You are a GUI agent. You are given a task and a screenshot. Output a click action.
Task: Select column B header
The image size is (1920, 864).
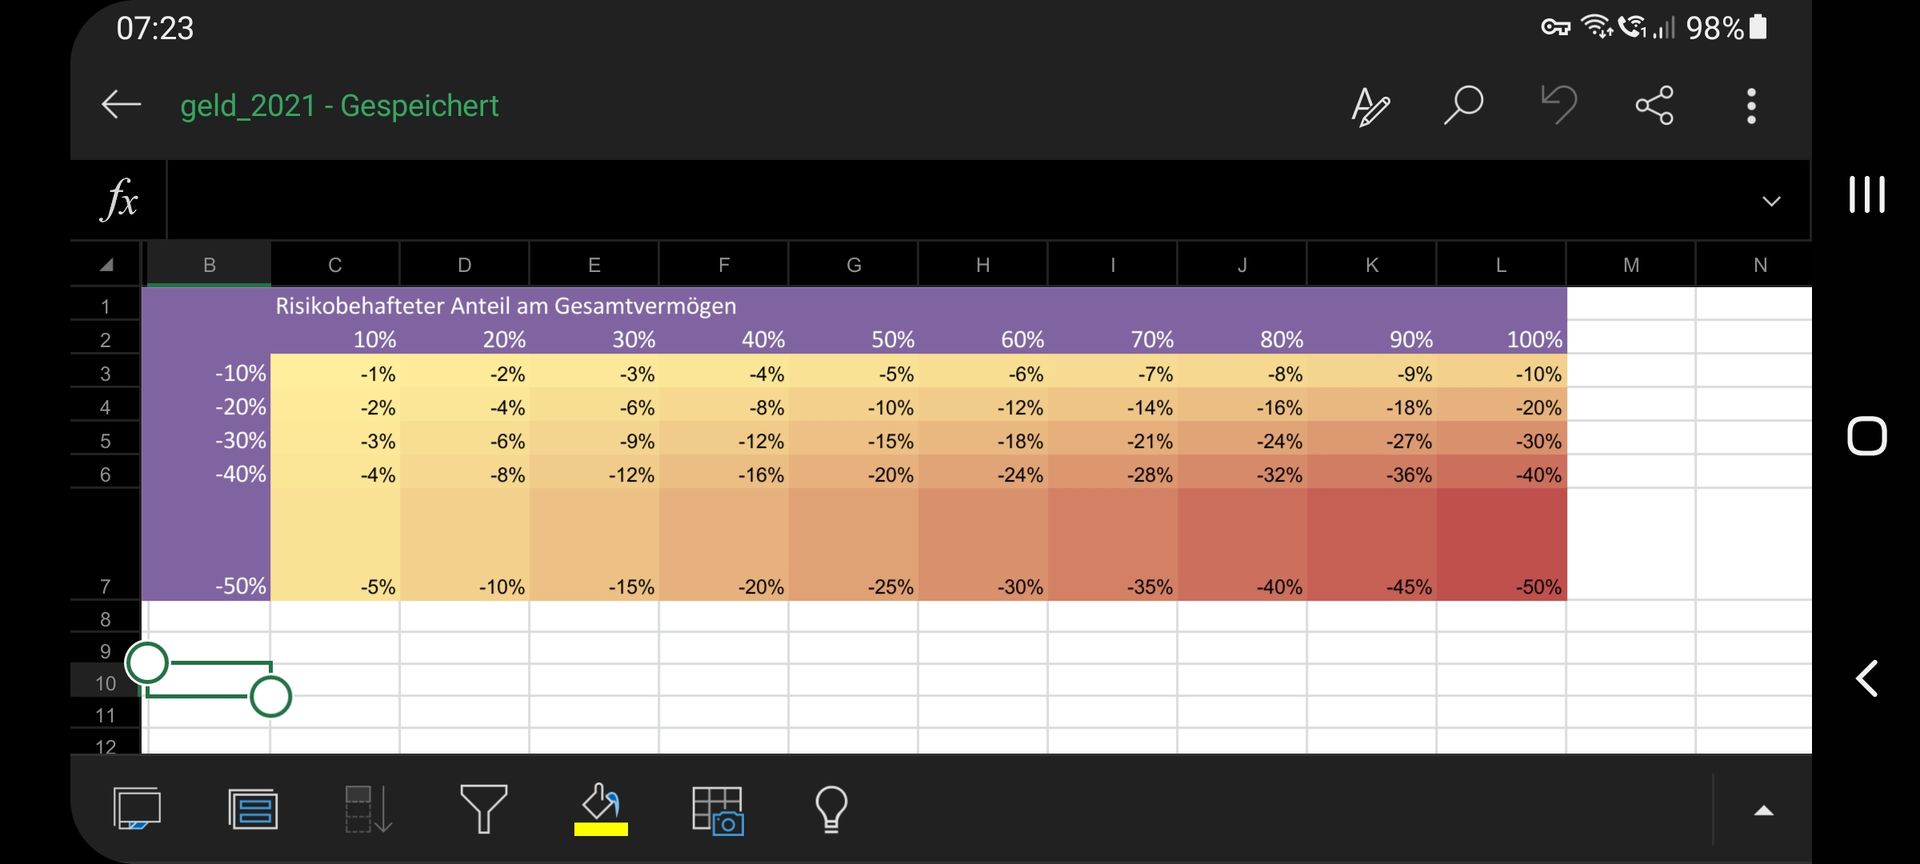[209, 265]
